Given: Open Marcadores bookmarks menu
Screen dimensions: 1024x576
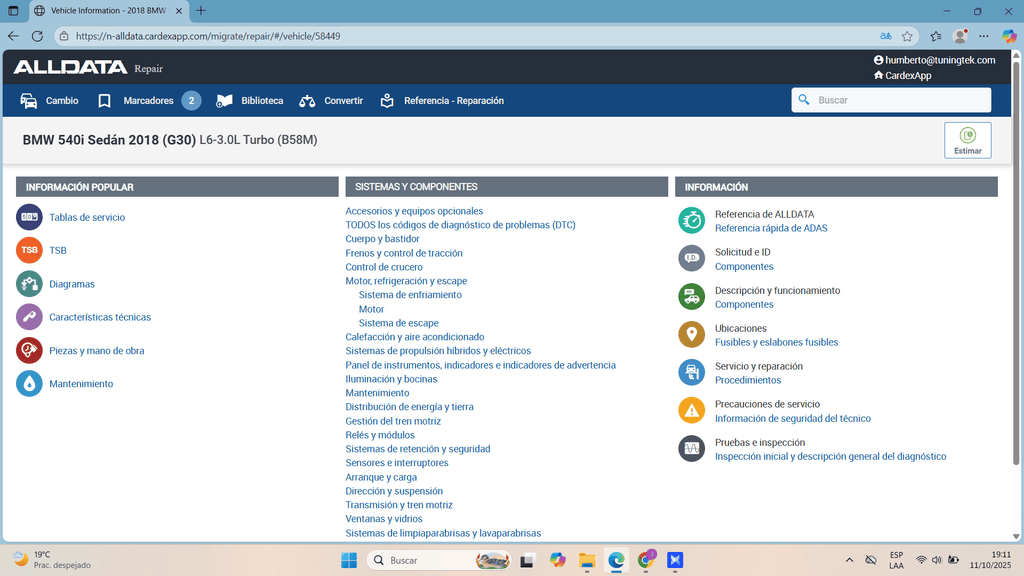Looking at the screenshot, I should (x=148, y=101).
